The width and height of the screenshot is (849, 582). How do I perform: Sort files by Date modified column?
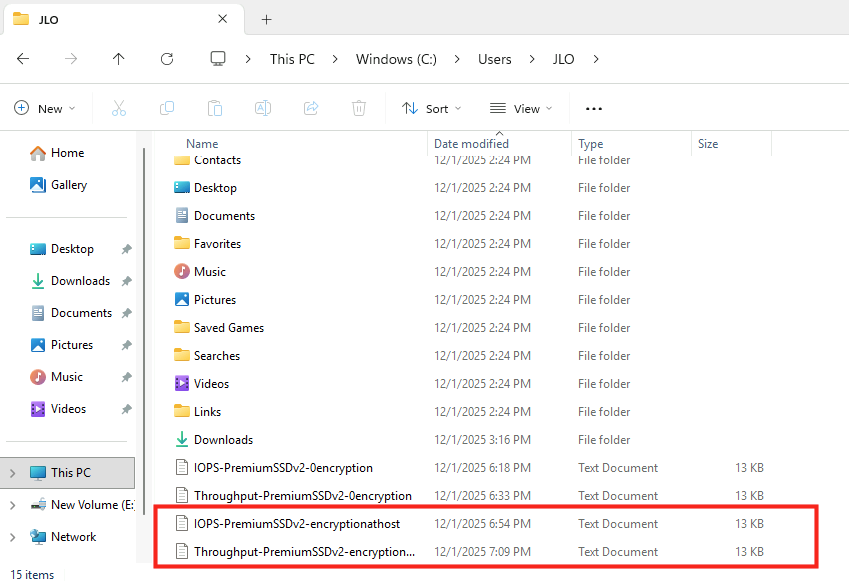point(471,144)
